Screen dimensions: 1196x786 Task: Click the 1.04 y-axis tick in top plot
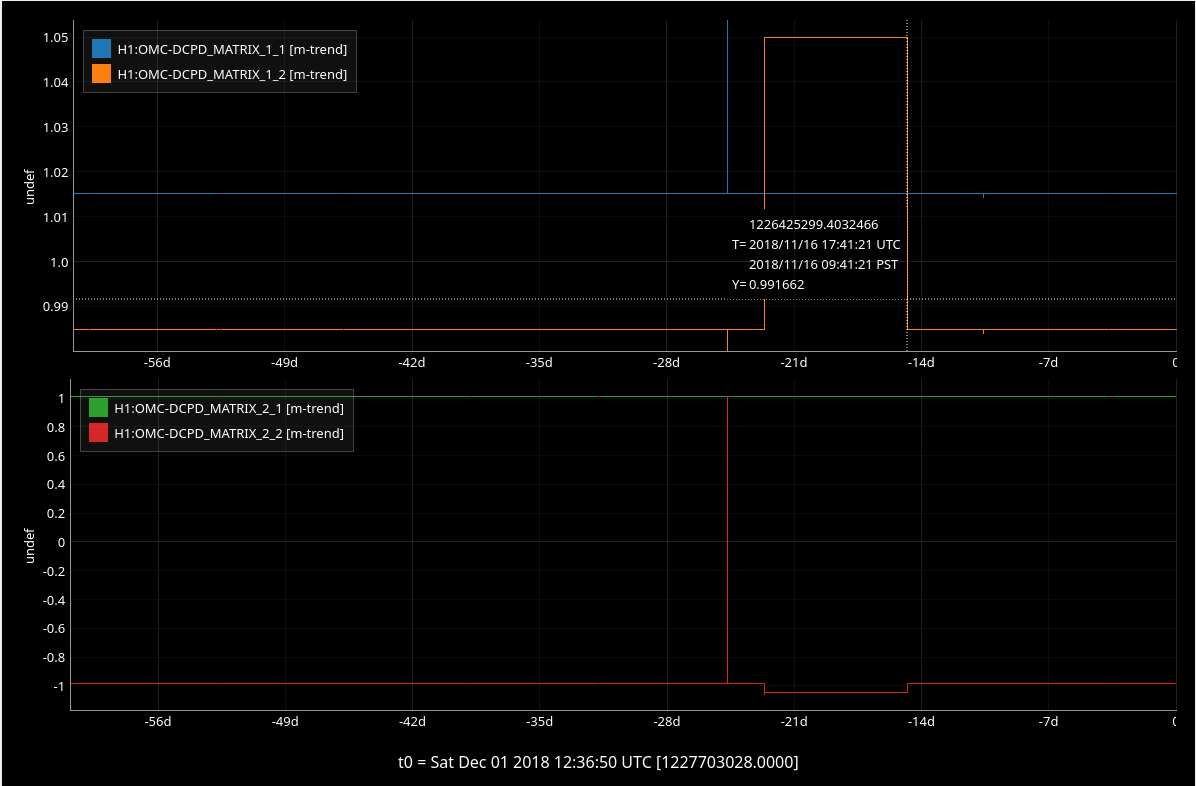tap(56, 82)
